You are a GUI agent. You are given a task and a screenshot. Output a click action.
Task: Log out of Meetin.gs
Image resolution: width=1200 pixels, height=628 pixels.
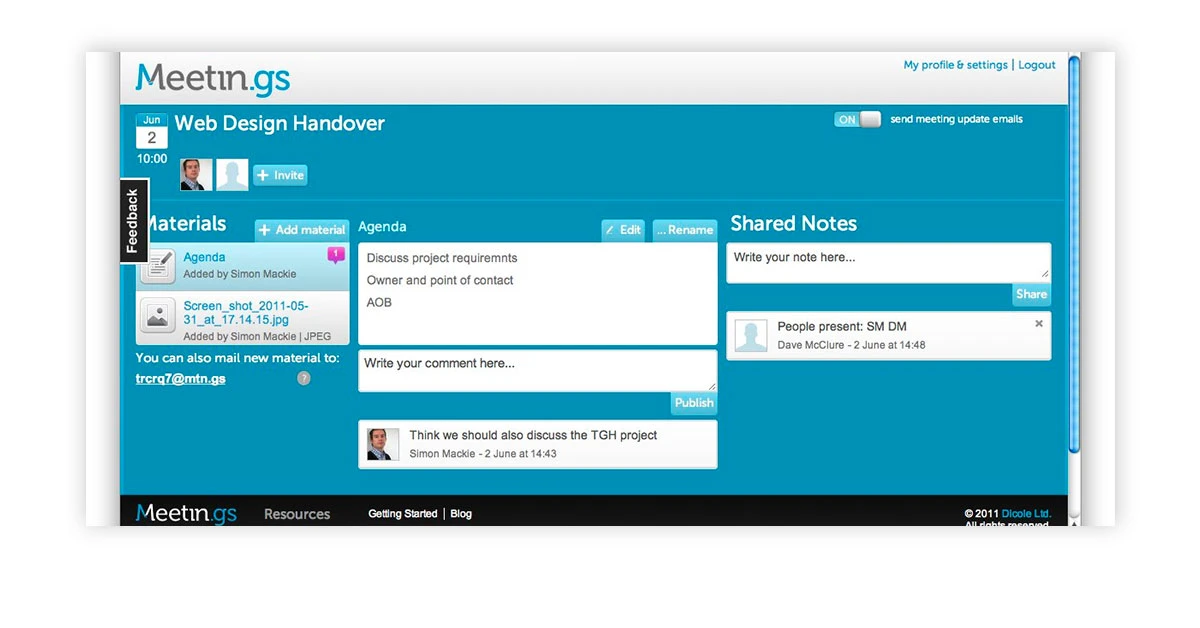tap(1037, 65)
